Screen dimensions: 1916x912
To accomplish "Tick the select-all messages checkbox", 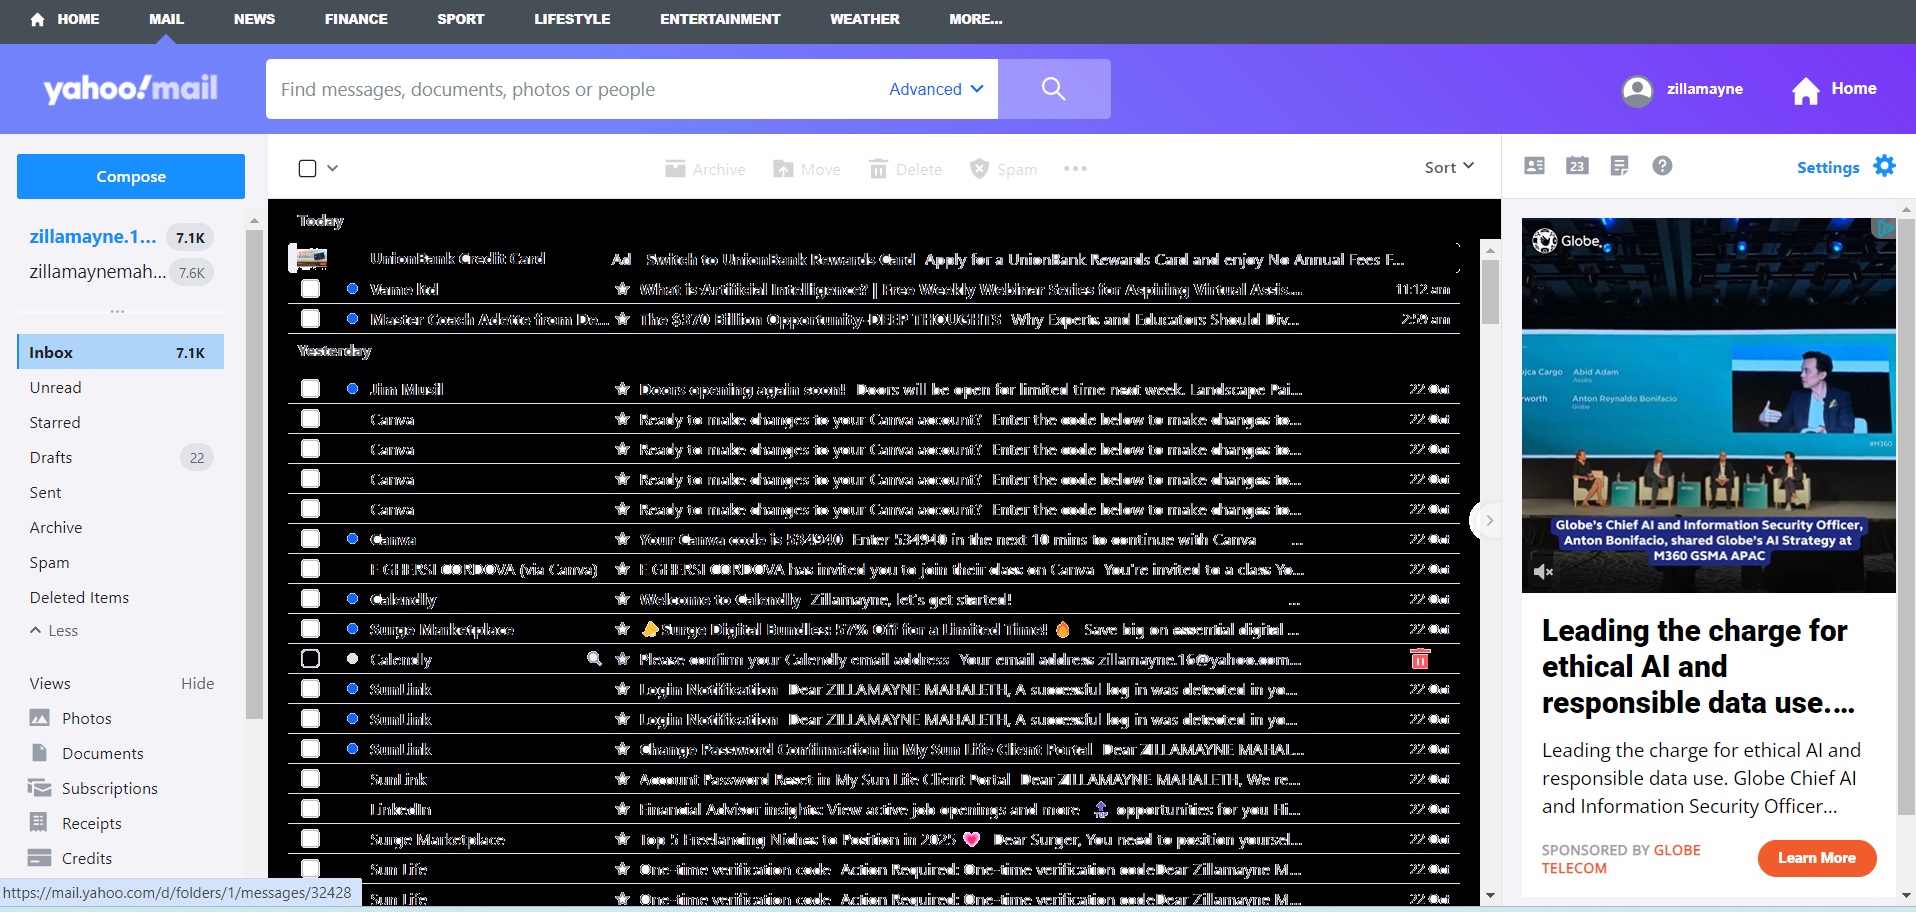I will pos(308,169).
